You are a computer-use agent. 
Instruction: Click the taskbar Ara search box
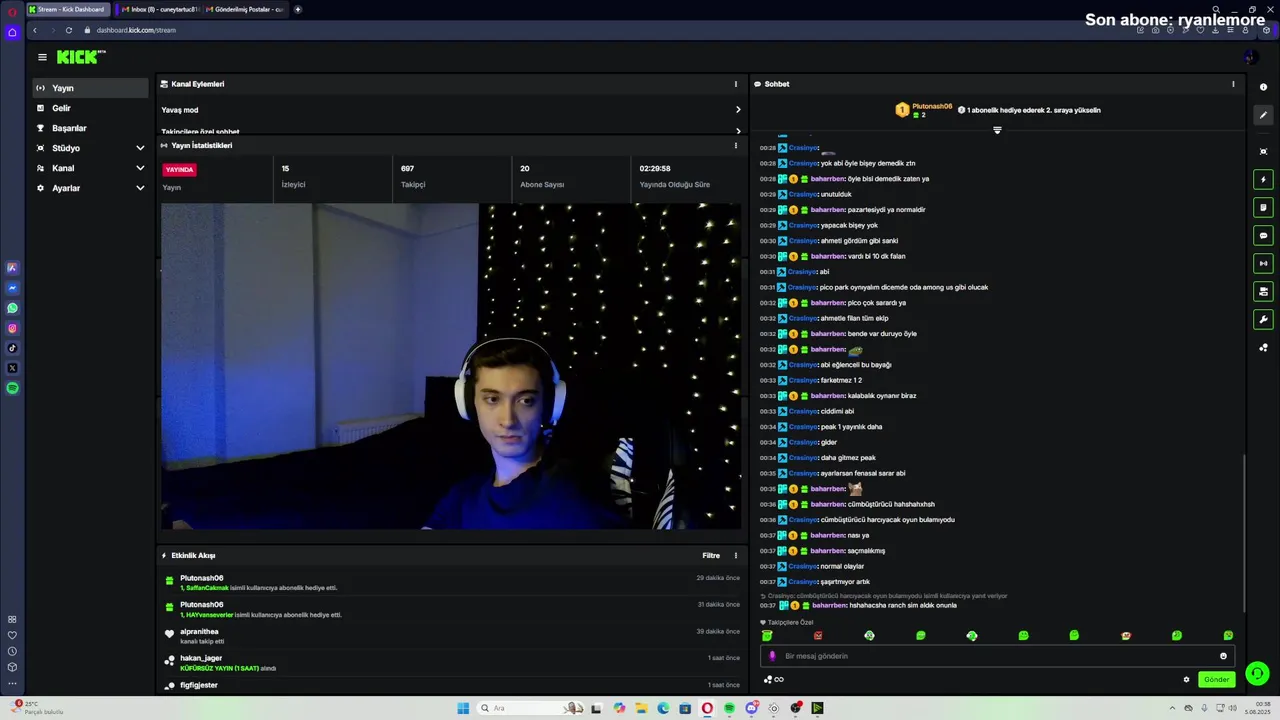[530, 708]
